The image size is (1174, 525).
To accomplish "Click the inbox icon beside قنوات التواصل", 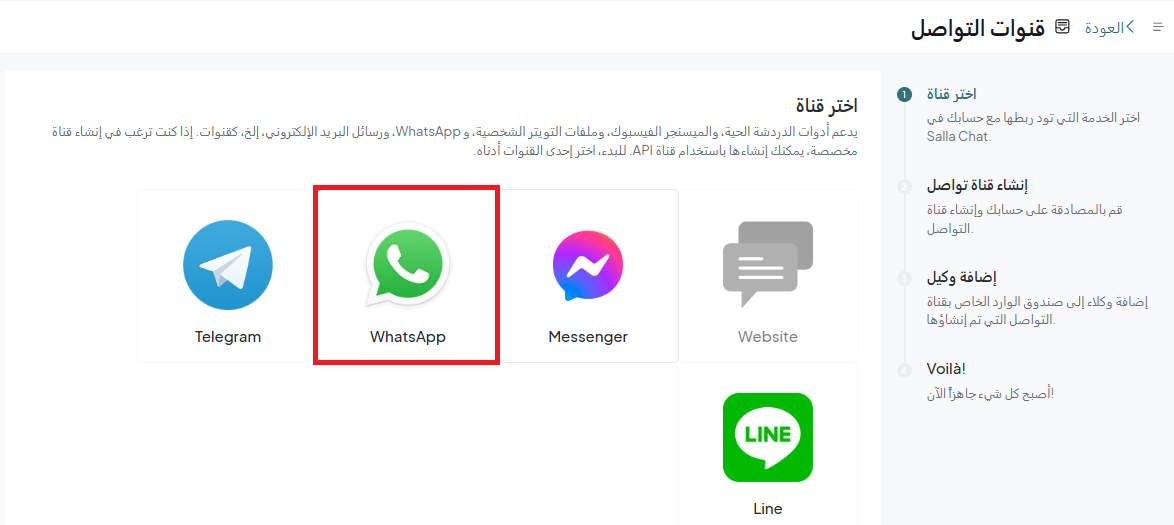I will 1062,27.
